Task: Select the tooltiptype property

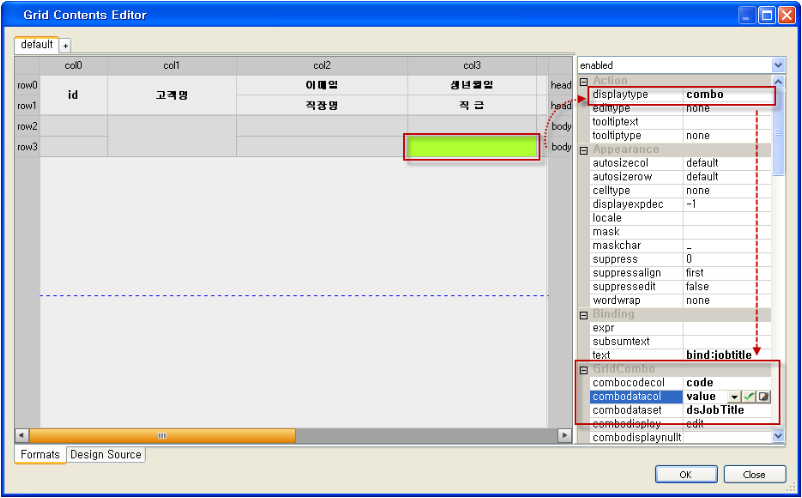Action: coord(680,136)
